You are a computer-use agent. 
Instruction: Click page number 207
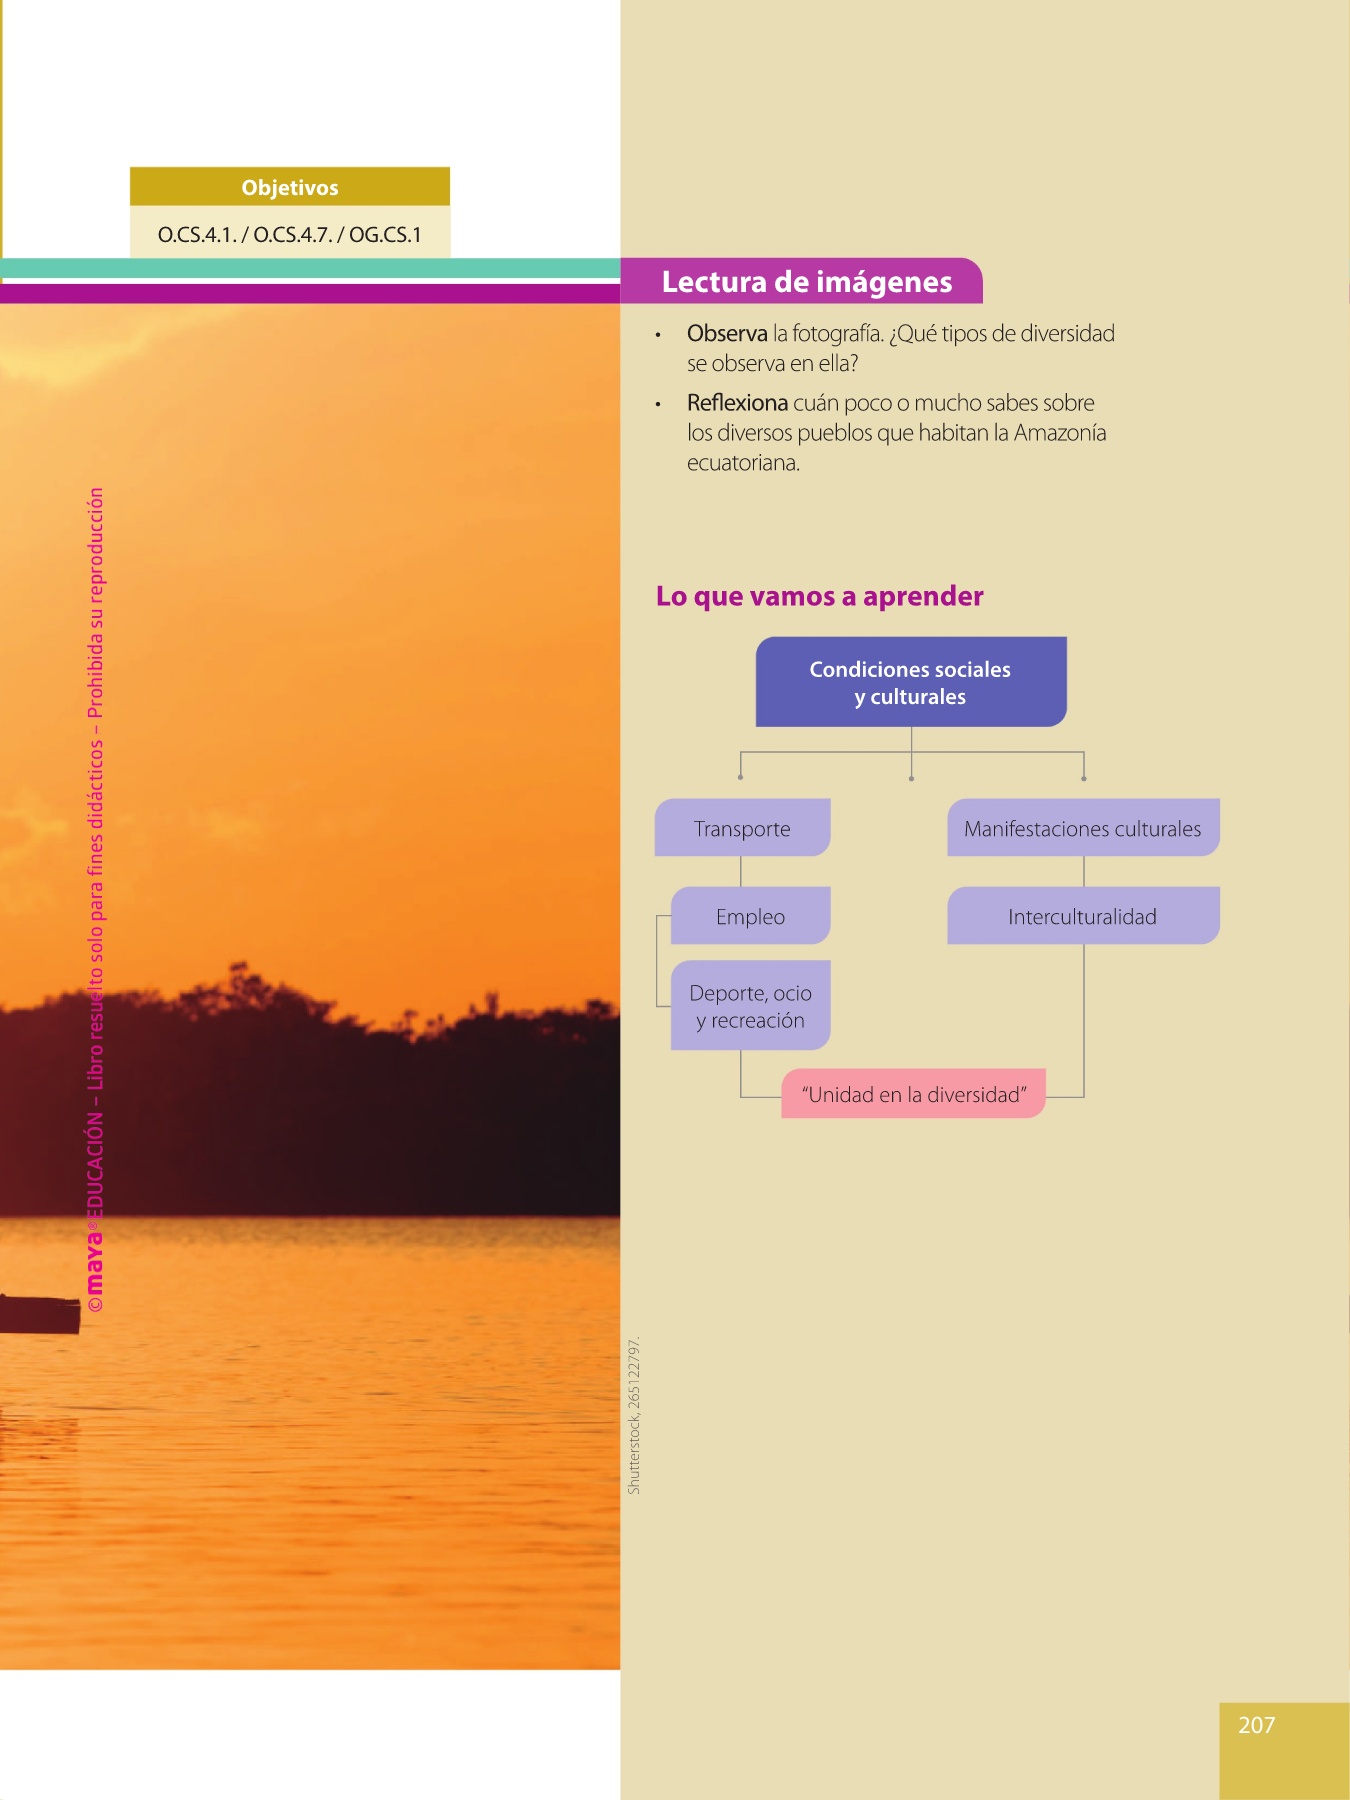coord(1256,1725)
